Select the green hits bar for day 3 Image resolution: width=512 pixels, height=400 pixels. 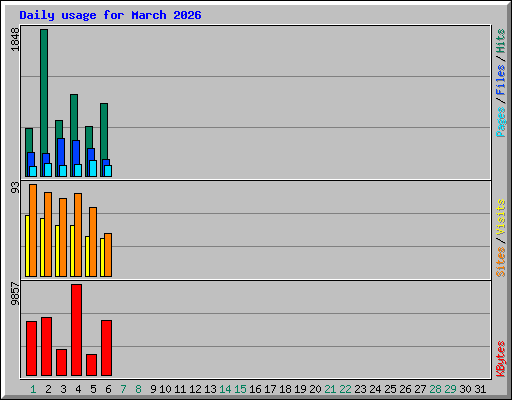coord(59,129)
